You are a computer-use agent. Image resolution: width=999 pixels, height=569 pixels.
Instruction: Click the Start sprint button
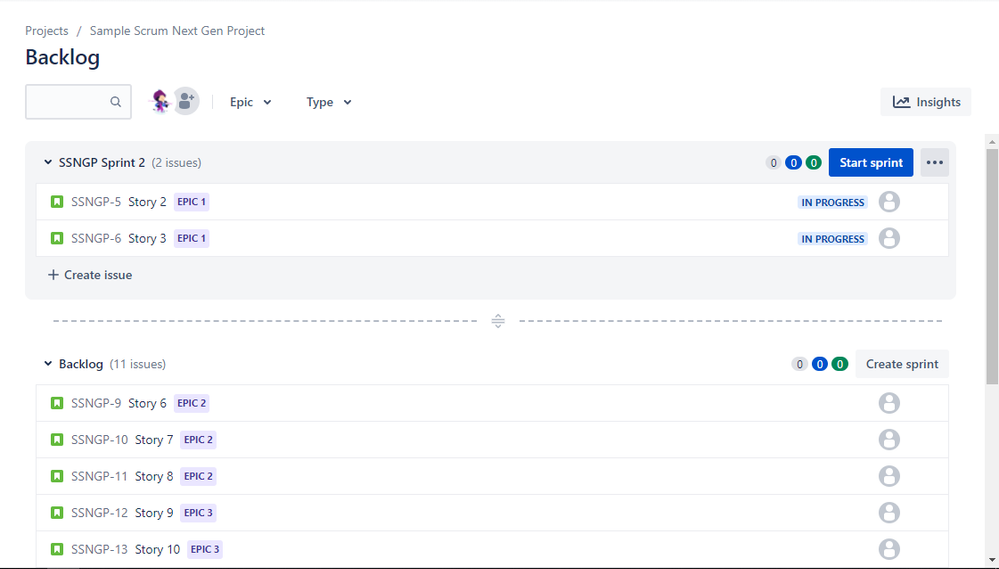pyautogui.click(x=871, y=162)
